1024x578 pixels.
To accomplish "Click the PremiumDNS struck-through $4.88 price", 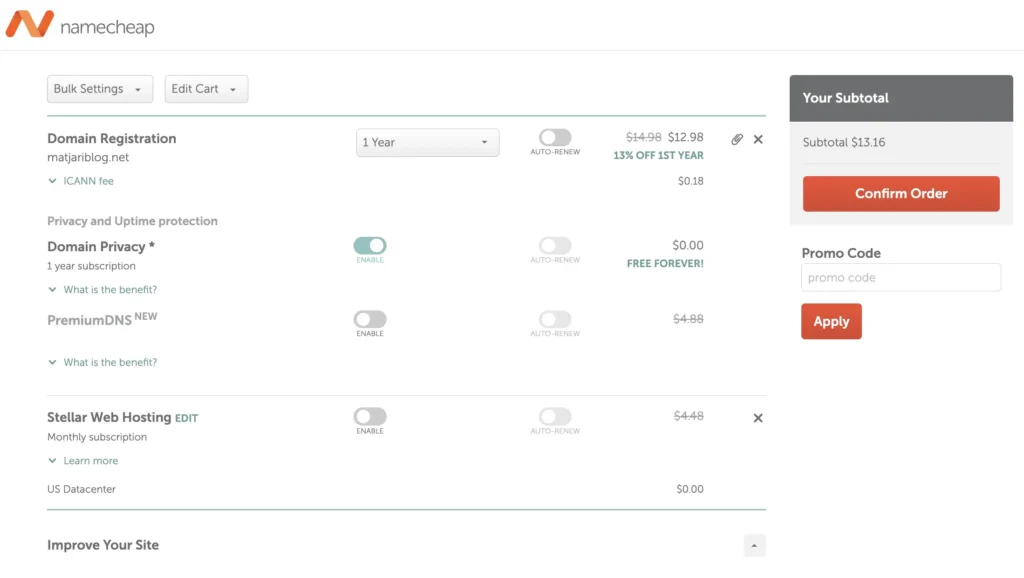I will click(688, 319).
